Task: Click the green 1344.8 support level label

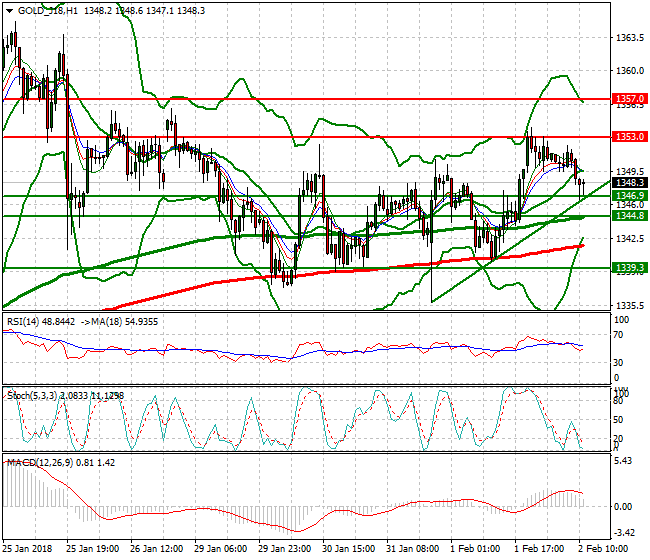Action: click(630, 216)
